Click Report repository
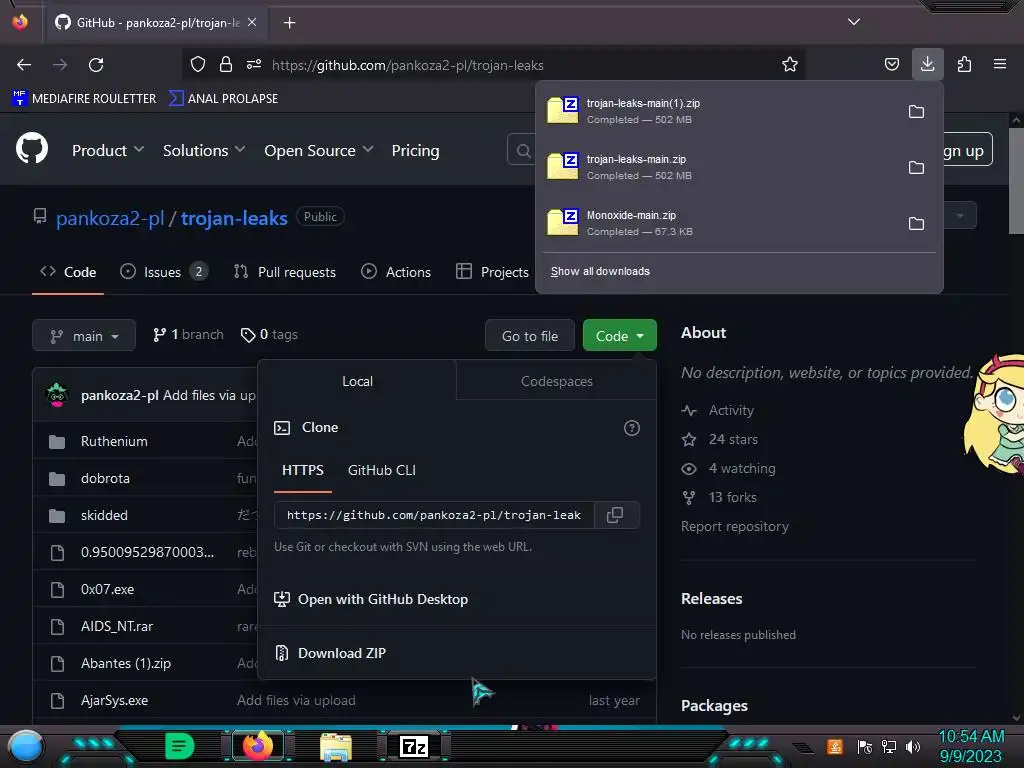Screen dimensions: 1024x768 (735, 526)
